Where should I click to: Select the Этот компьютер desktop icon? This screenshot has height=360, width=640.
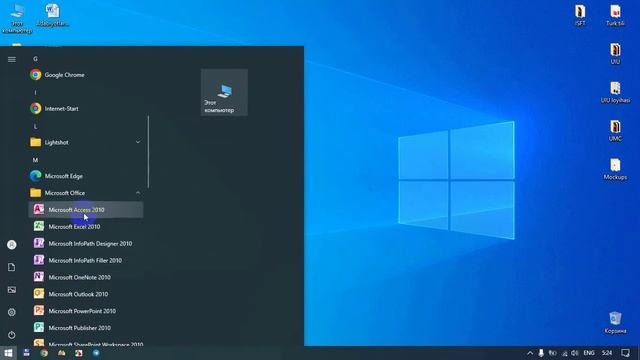tap(17, 18)
